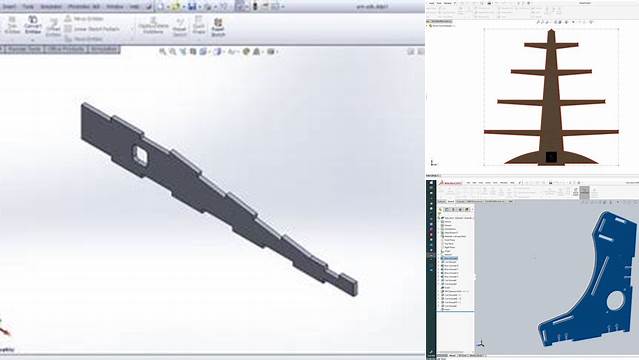
Task: Switch to the Render Tools tab
Action: (x=24, y=49)
